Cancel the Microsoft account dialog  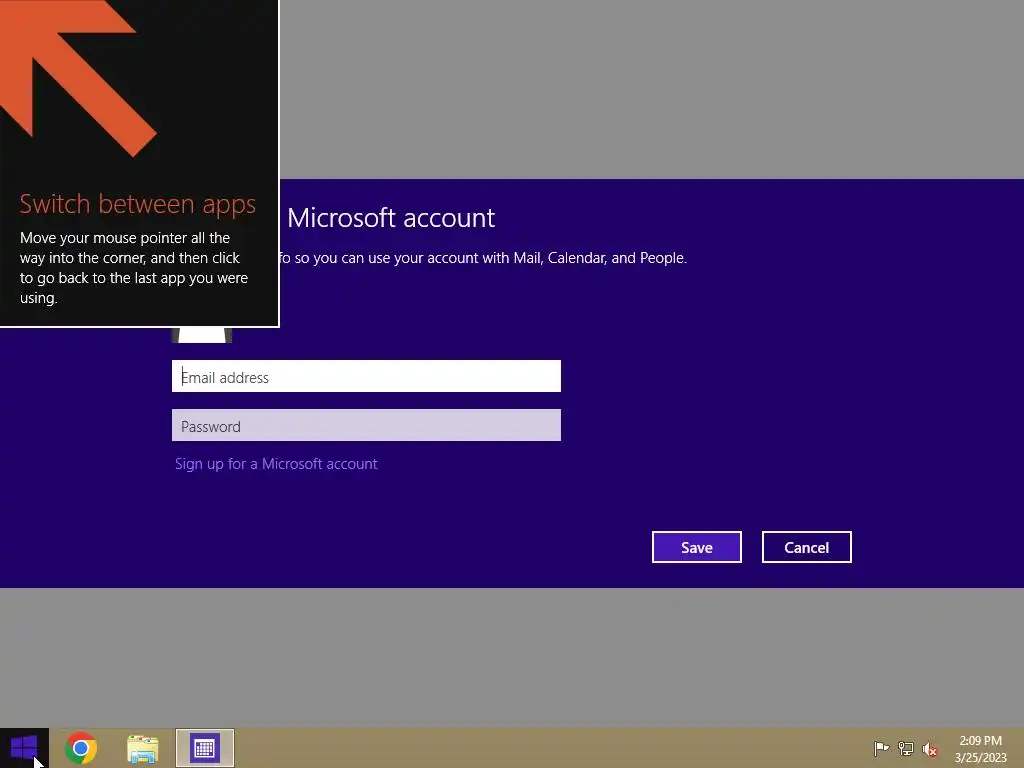click(x=807, y=547)
